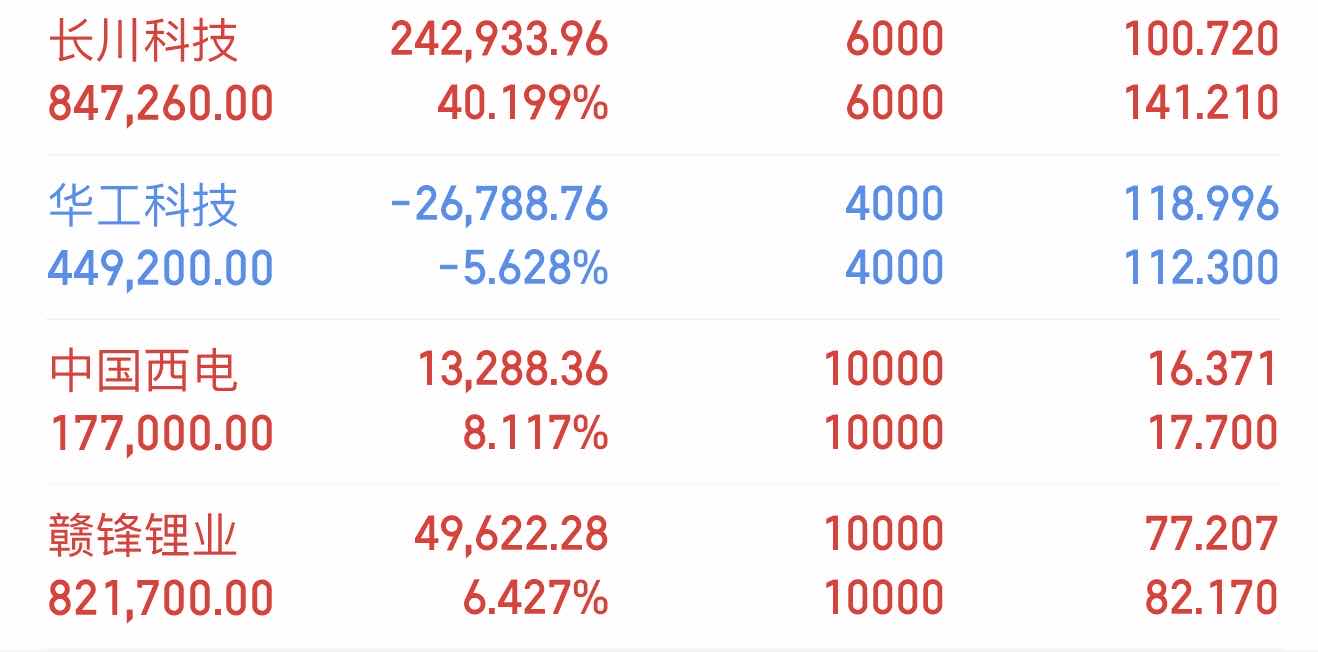Select current price 82.170

click(1212, 598)
